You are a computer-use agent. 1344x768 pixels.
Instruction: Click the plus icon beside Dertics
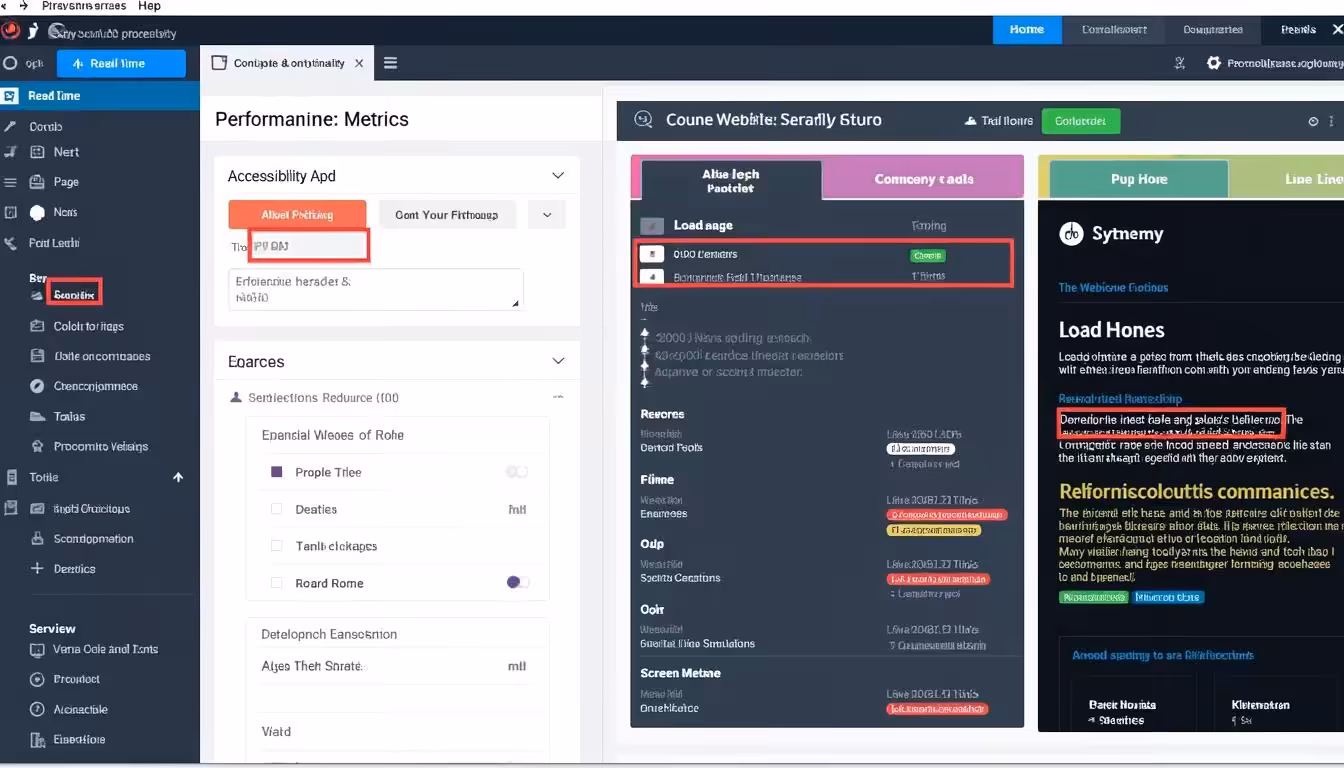click(37, 568)
